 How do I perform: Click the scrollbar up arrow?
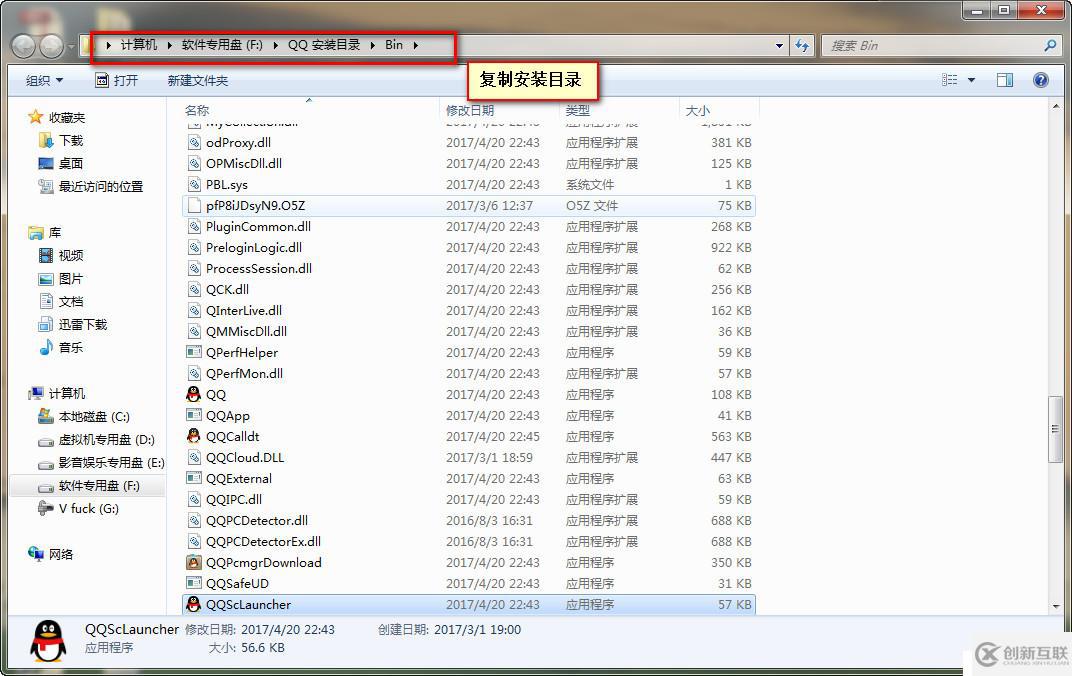coord(1056,107)
